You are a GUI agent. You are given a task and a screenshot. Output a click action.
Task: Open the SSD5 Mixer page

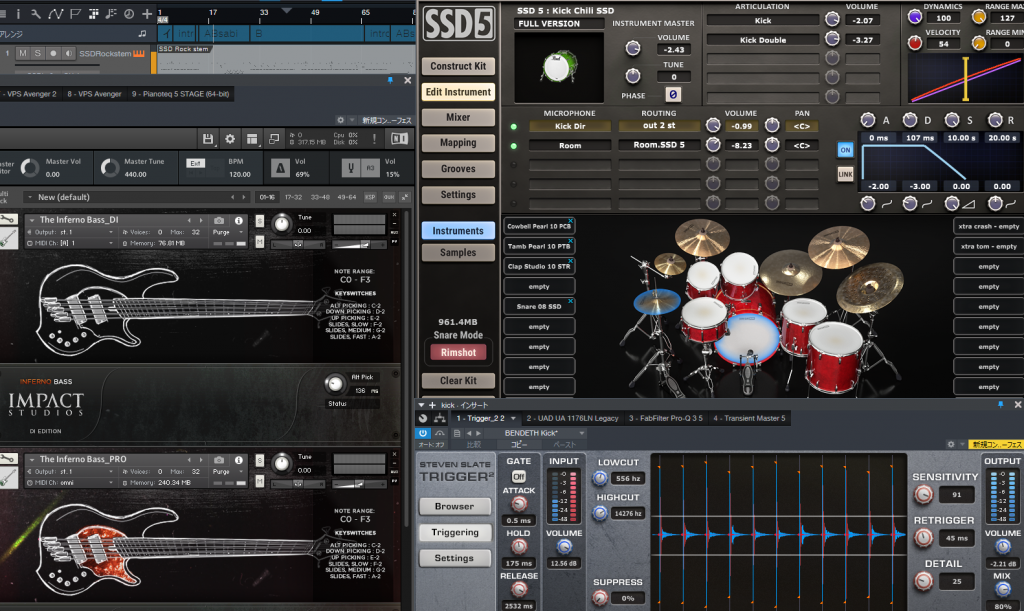point(458,117)
